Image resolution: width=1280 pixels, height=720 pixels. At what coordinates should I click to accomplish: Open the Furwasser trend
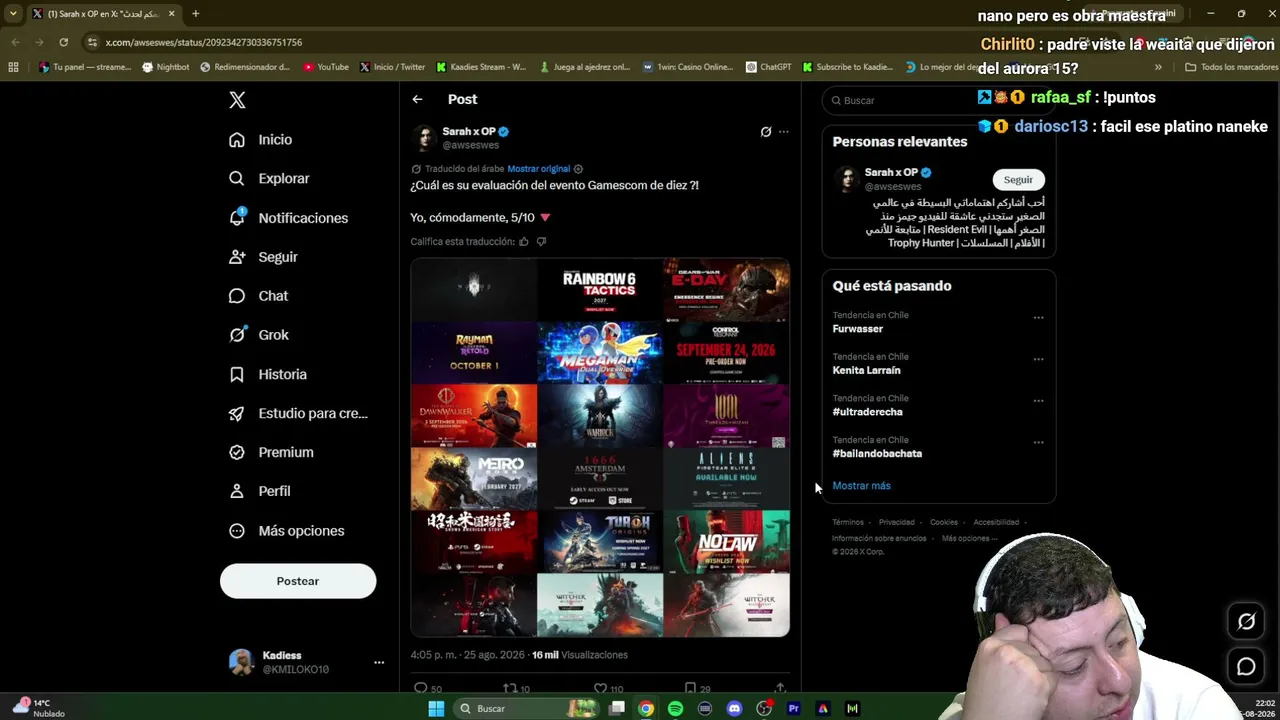858,329
